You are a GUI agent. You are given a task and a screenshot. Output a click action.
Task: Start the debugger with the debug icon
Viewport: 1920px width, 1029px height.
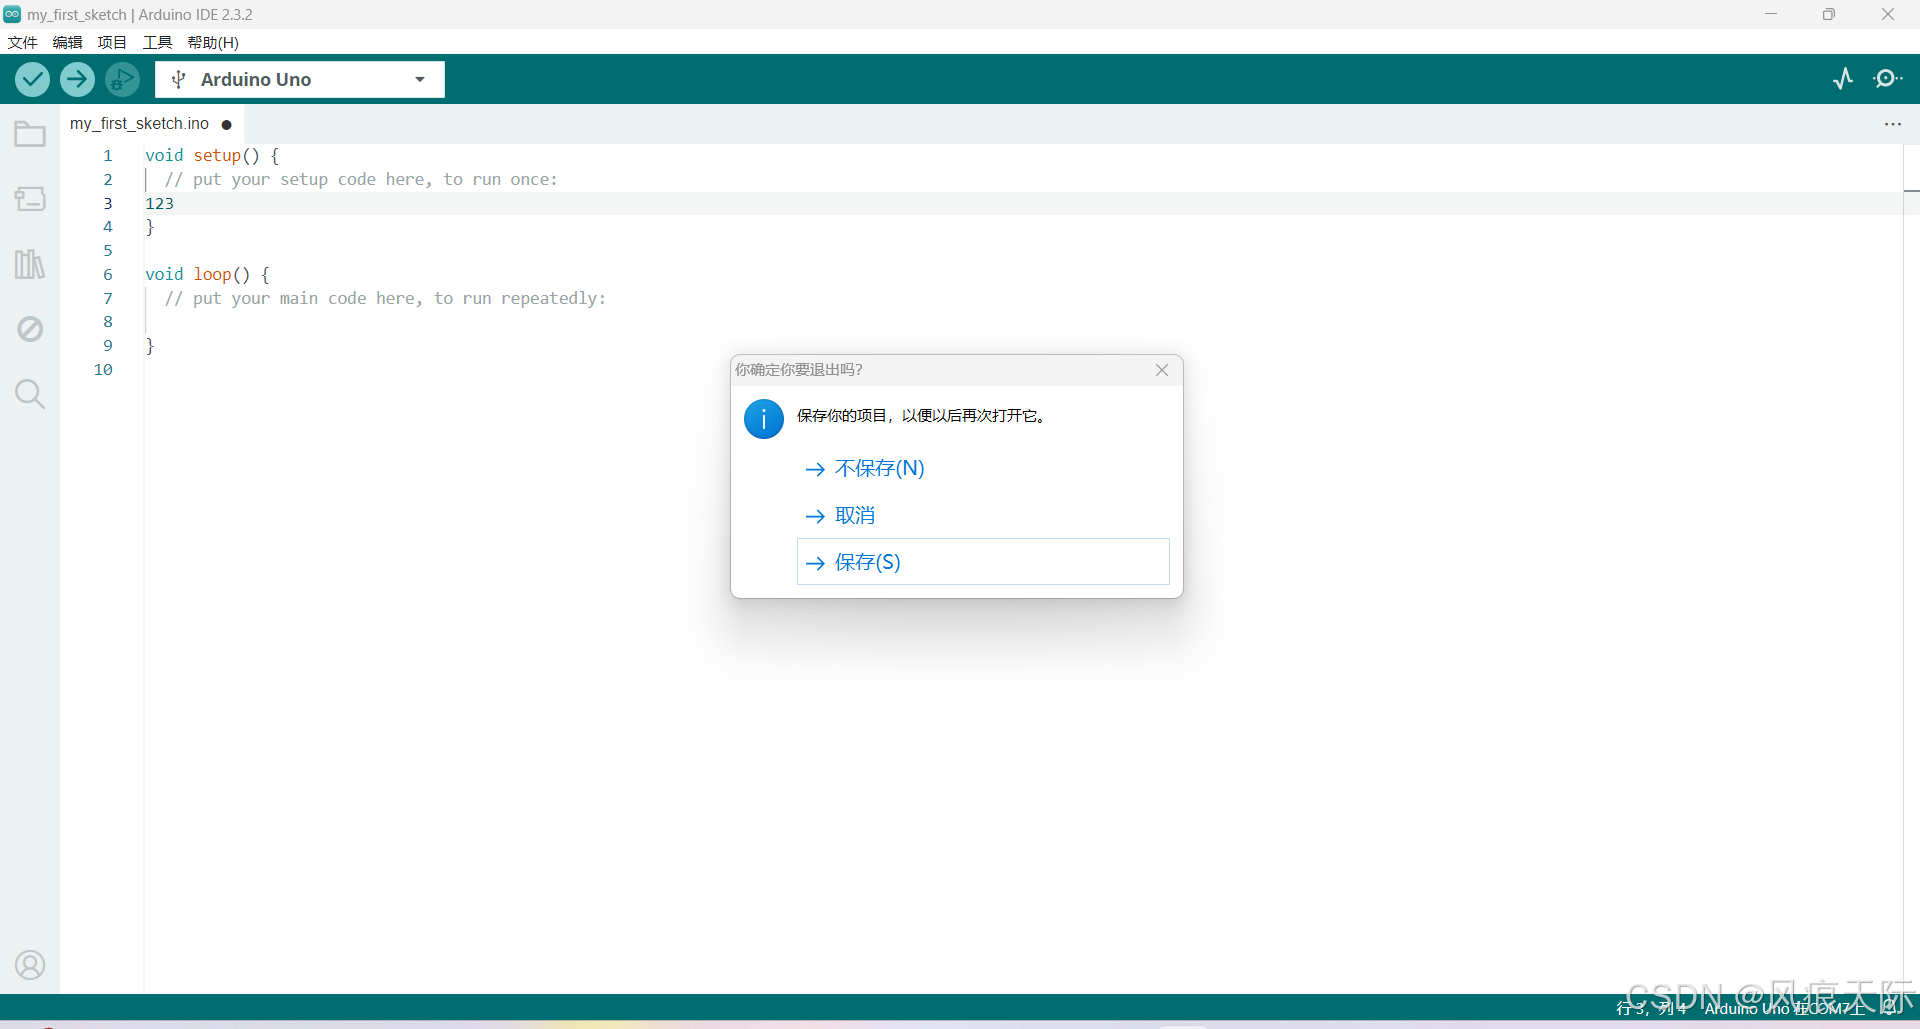pos(122,79)
